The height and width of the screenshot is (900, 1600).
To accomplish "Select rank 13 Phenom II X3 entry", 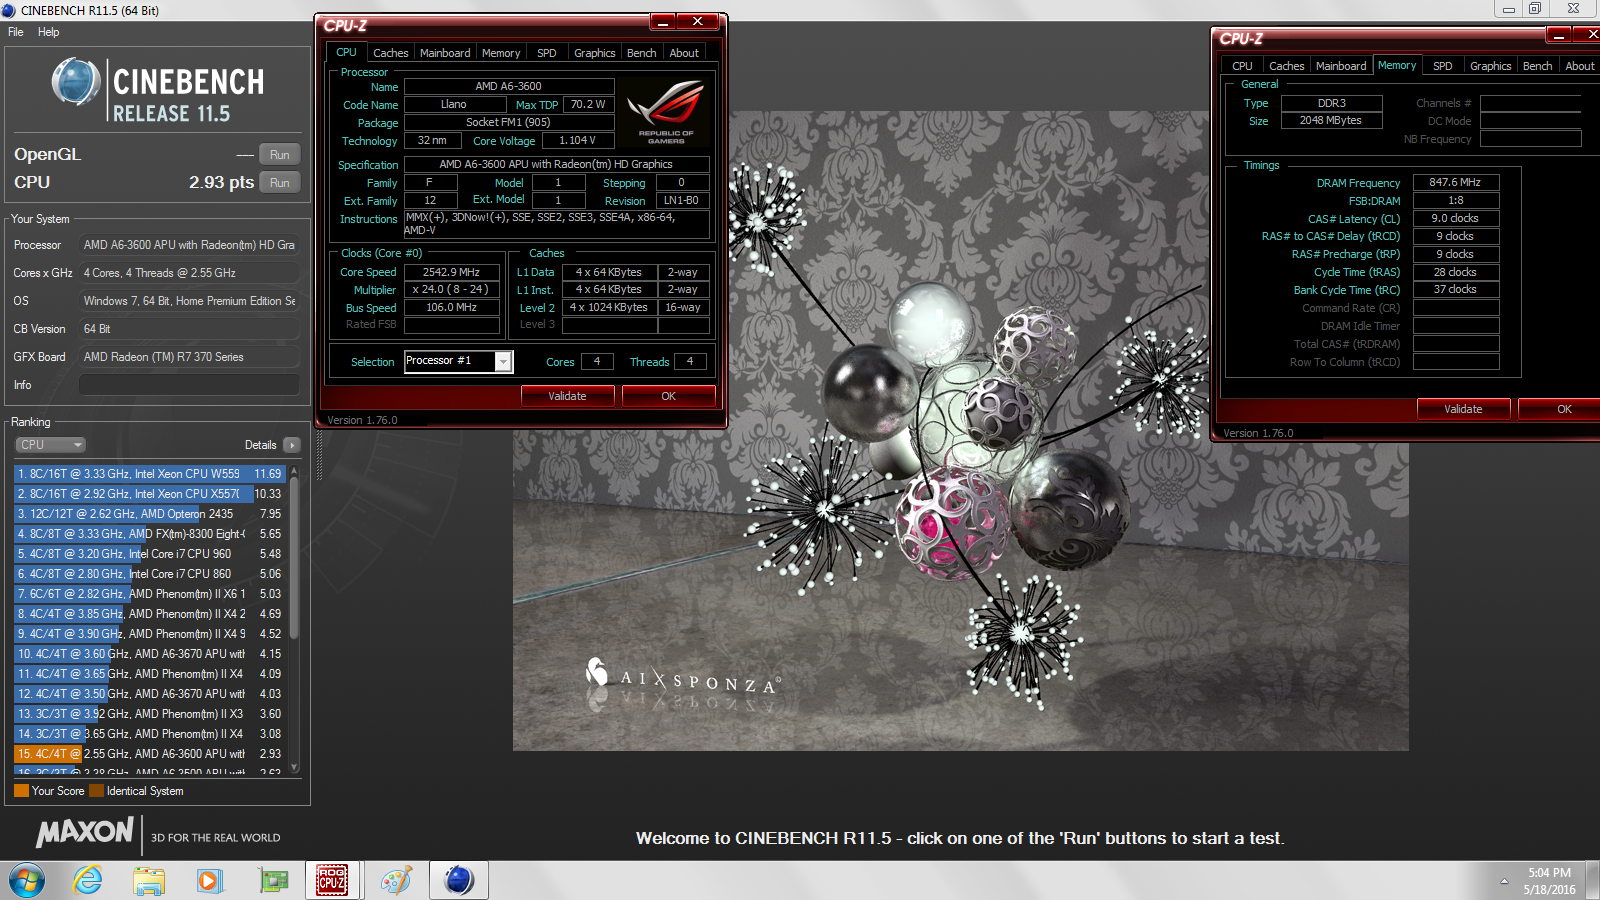I will point(150,714).
